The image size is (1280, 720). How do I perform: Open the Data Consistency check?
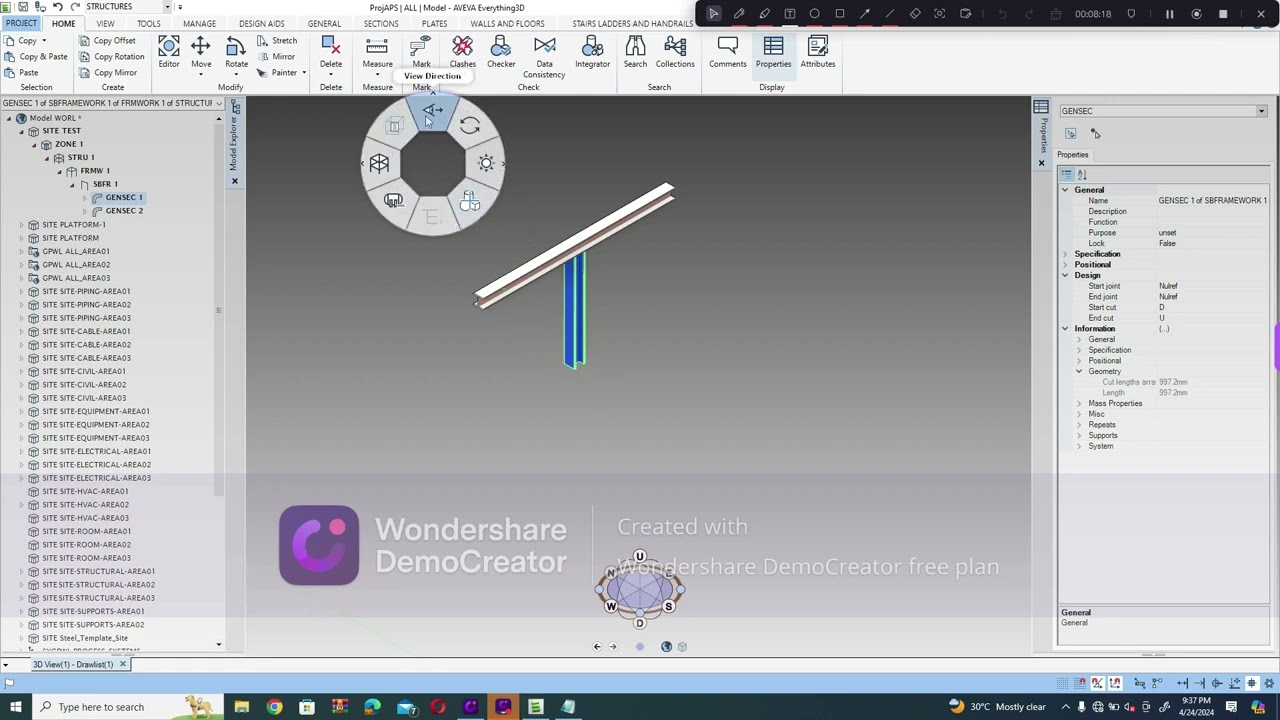pos(544,57)
